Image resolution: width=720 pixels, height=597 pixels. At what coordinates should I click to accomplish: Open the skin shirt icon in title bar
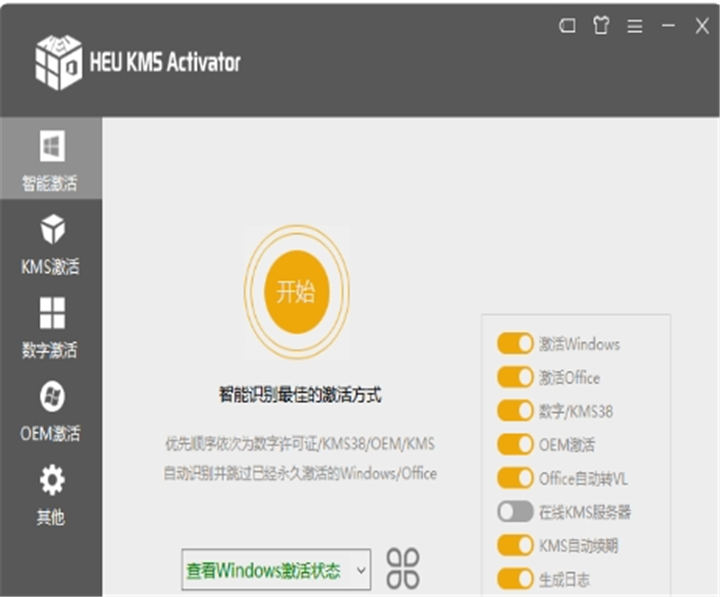[x=601, y=25]
